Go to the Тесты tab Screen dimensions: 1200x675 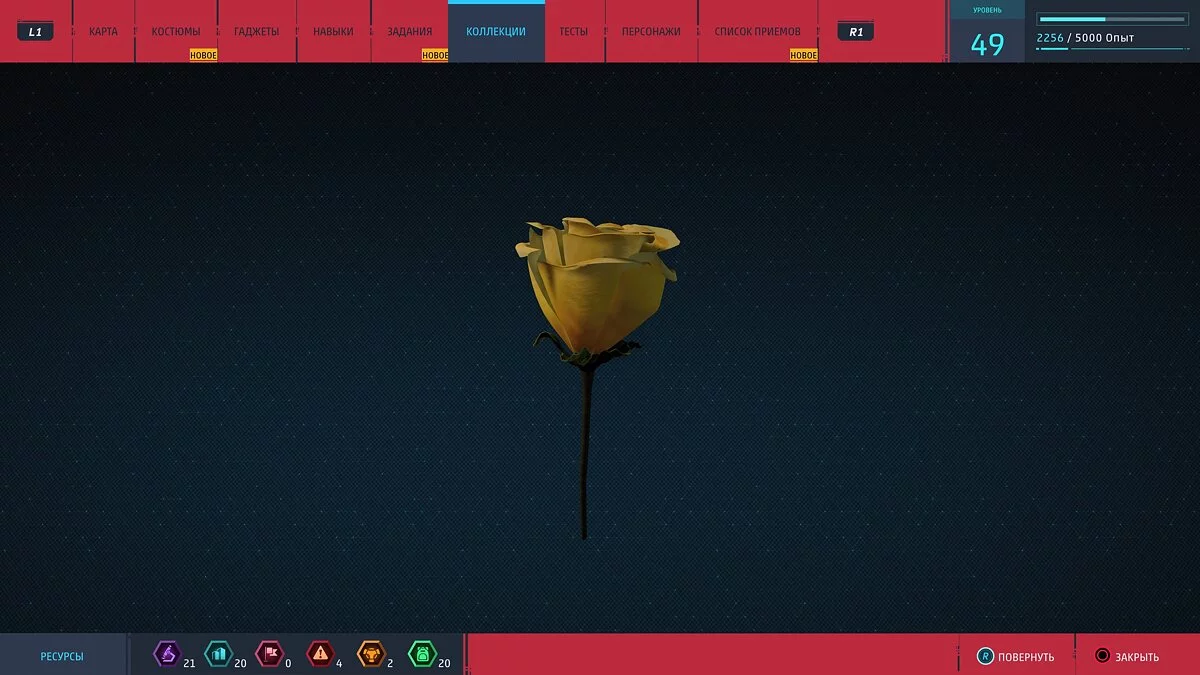pos(574,32)
